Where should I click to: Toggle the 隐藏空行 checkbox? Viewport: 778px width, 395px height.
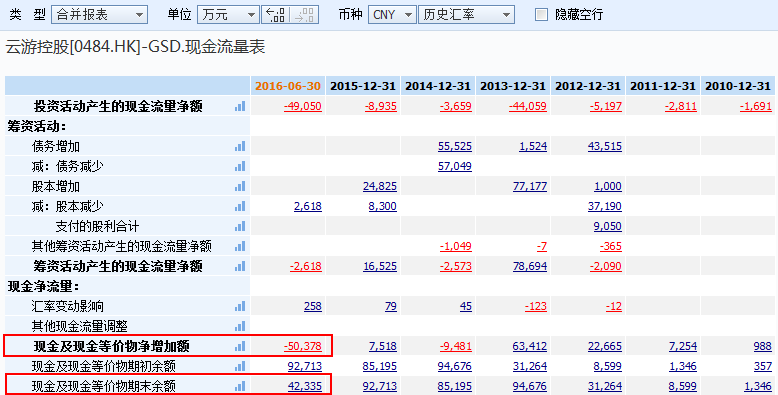point(541,14)
